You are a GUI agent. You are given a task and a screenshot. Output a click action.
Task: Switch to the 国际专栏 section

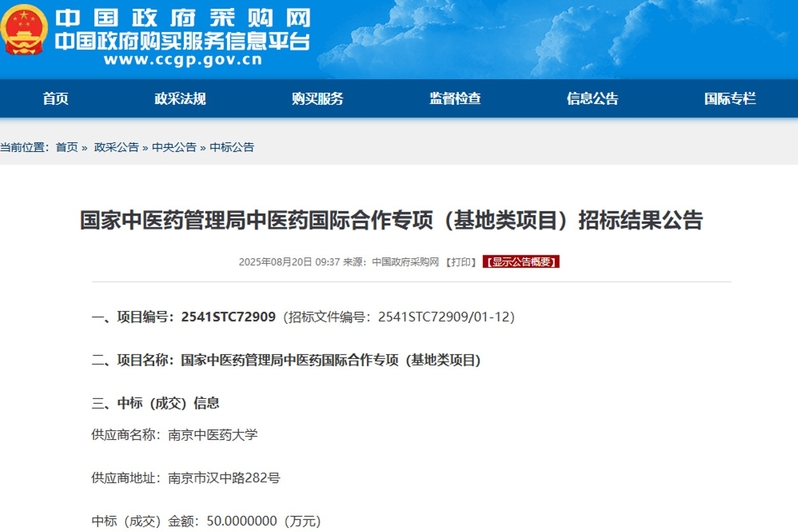pyautogui.click(x=730, y=98)
